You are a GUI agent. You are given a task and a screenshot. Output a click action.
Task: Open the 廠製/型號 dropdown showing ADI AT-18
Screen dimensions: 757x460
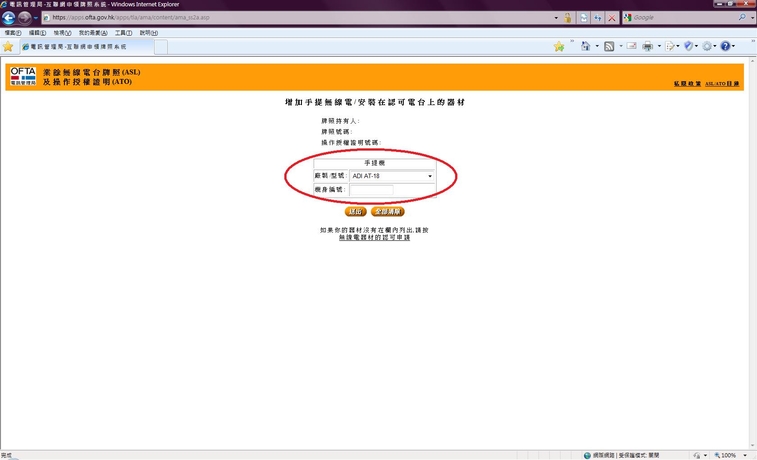point(392,176)
